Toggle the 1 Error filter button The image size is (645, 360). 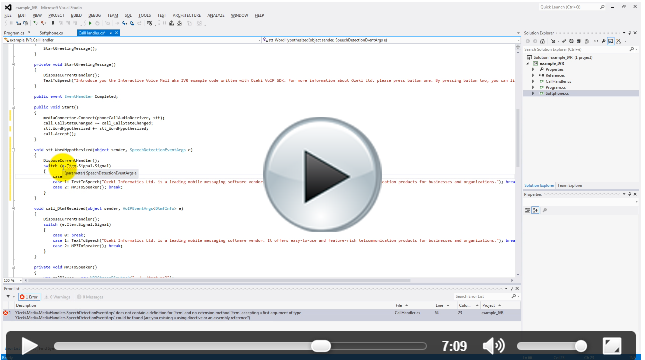click(x=29, y=297)
